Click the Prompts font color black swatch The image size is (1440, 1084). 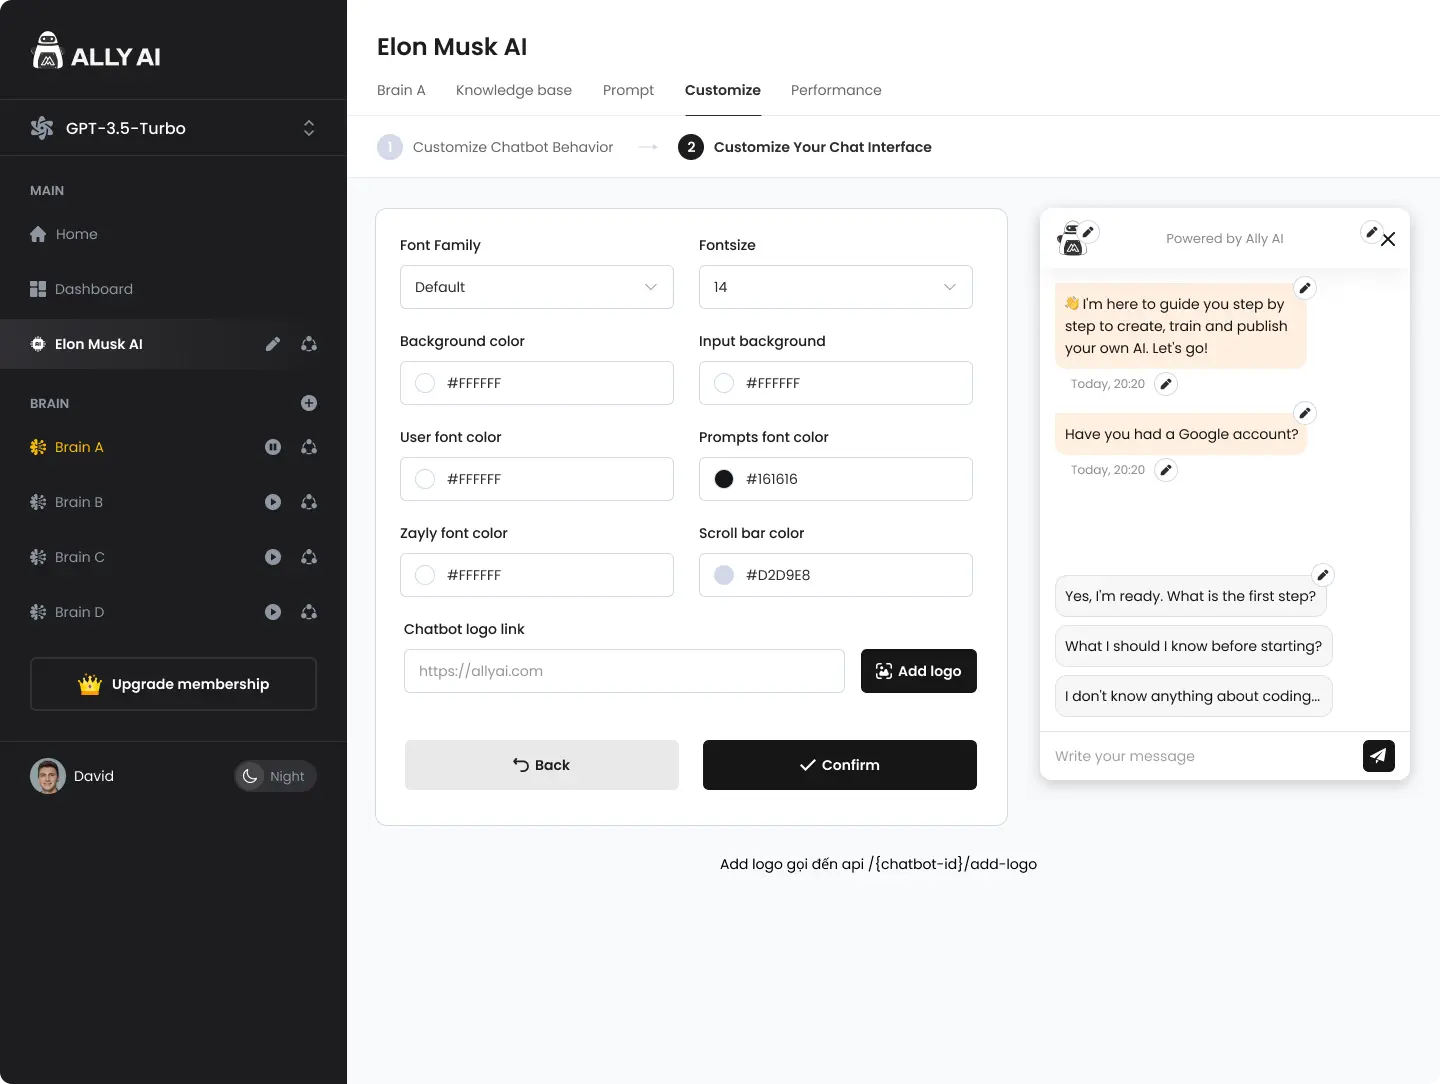724,479
